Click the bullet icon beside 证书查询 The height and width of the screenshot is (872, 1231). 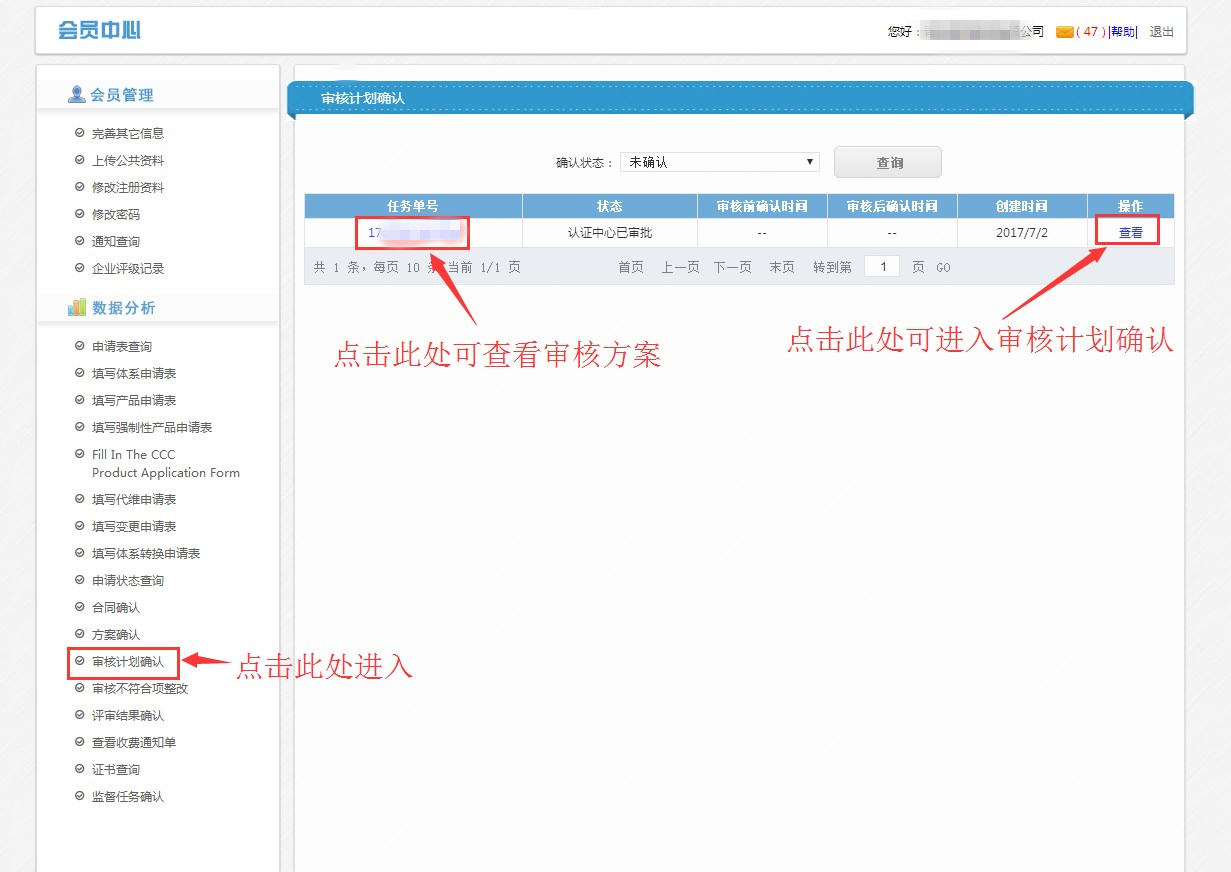pyautogui.click(x=80, y=769)
